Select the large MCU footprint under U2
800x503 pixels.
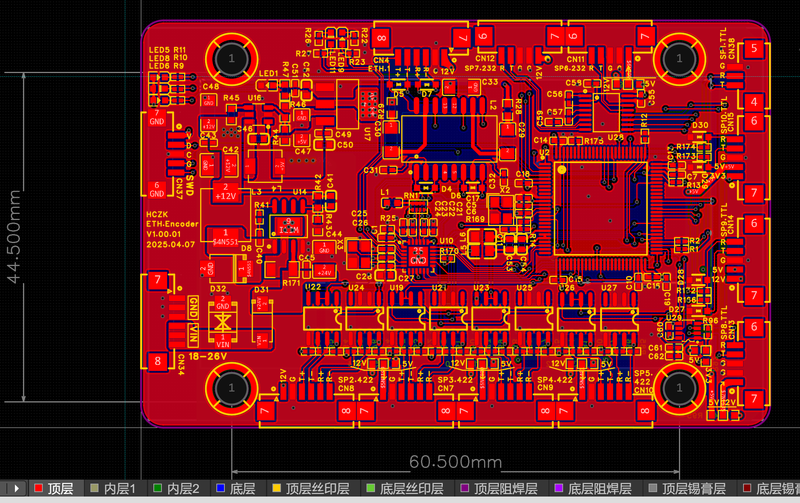601,208
